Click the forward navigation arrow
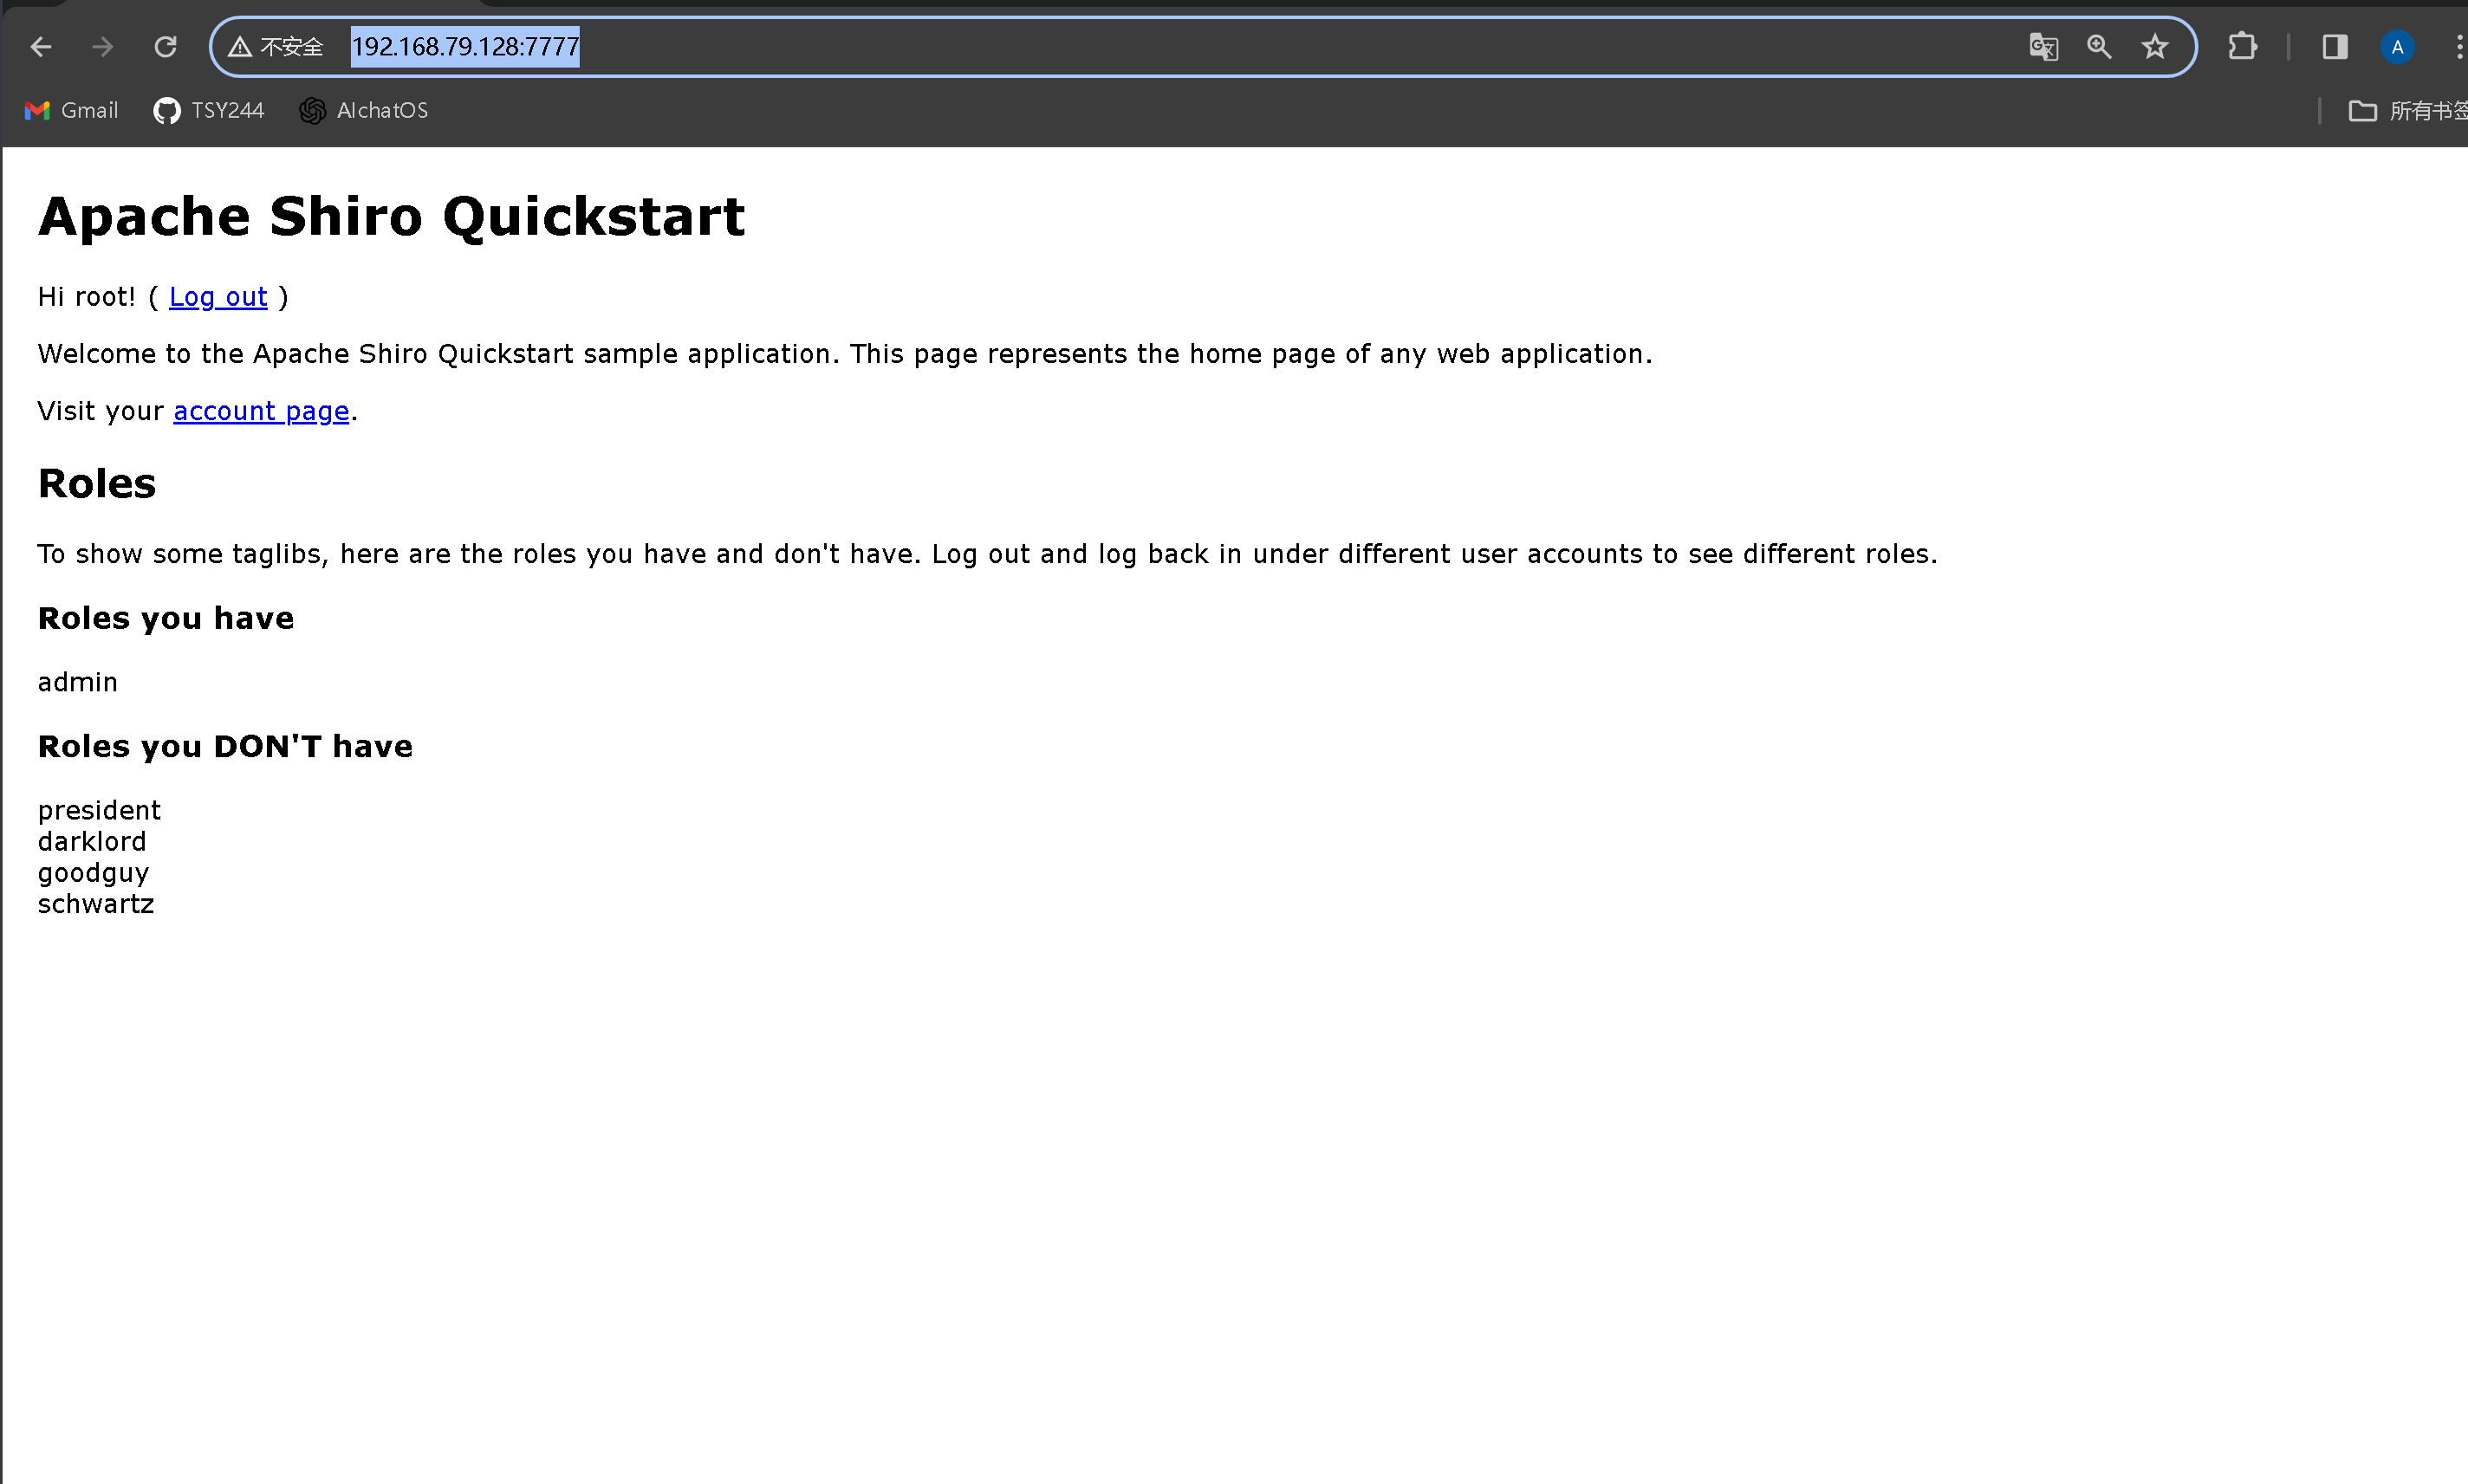The image size is (2468, 1484). 103,47
